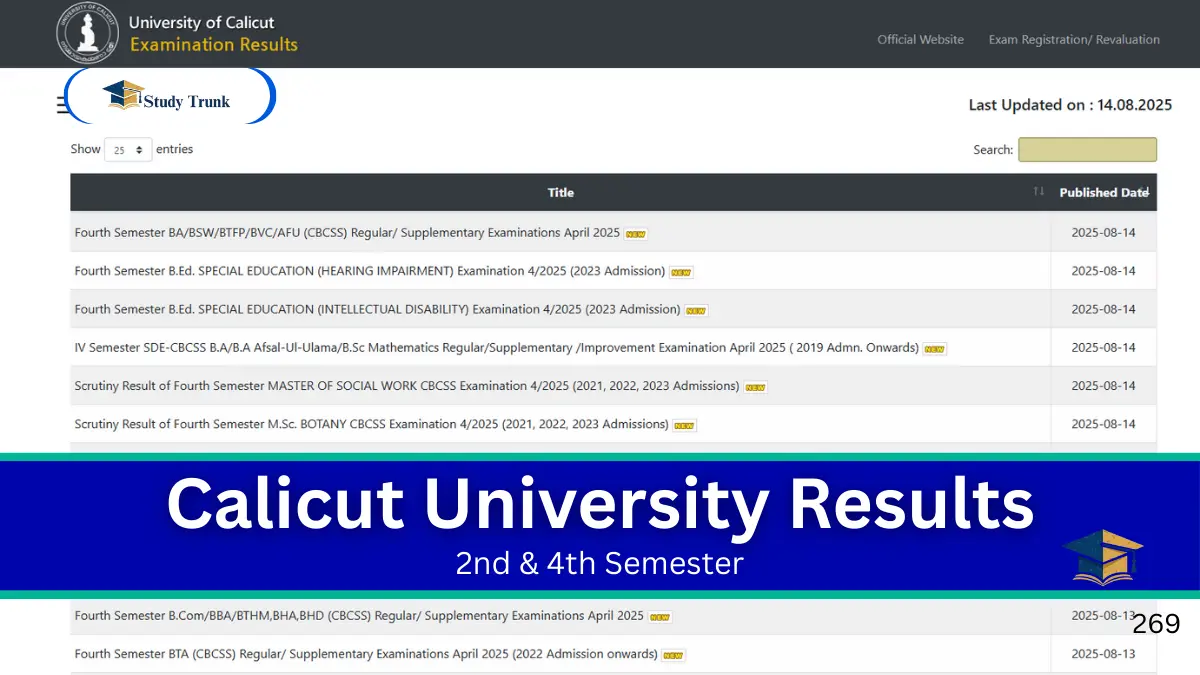
Task: Open the Official Website nav link
Action: point(920,40)
